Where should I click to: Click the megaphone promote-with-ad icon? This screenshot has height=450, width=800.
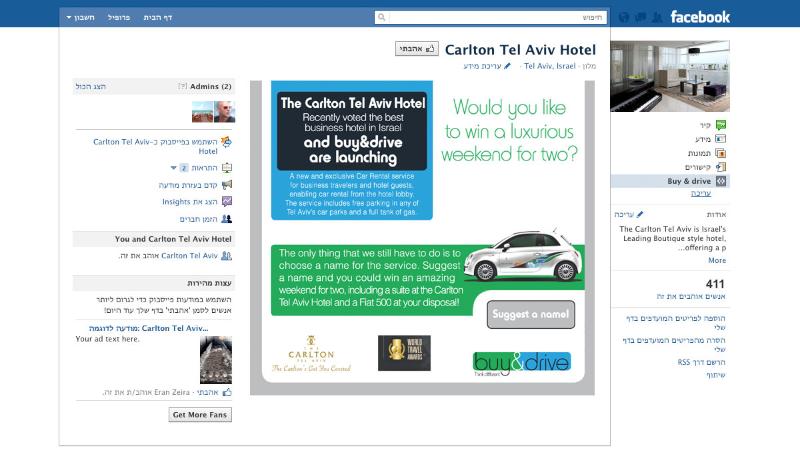227,185
